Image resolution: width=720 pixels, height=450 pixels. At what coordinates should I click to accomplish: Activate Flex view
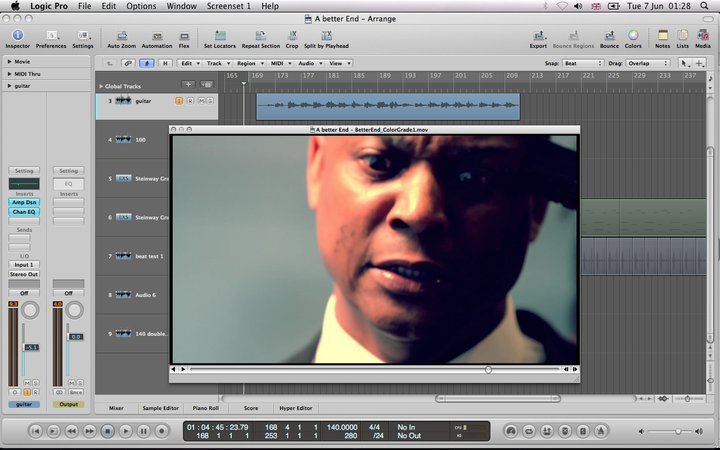coord(184,39)
